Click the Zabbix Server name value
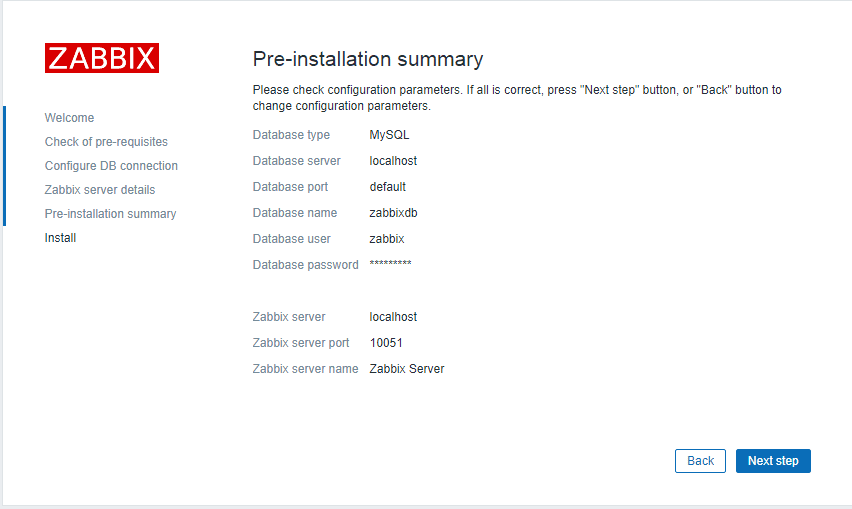This screenshot has height=509, width=852. [x=406, y=369]
